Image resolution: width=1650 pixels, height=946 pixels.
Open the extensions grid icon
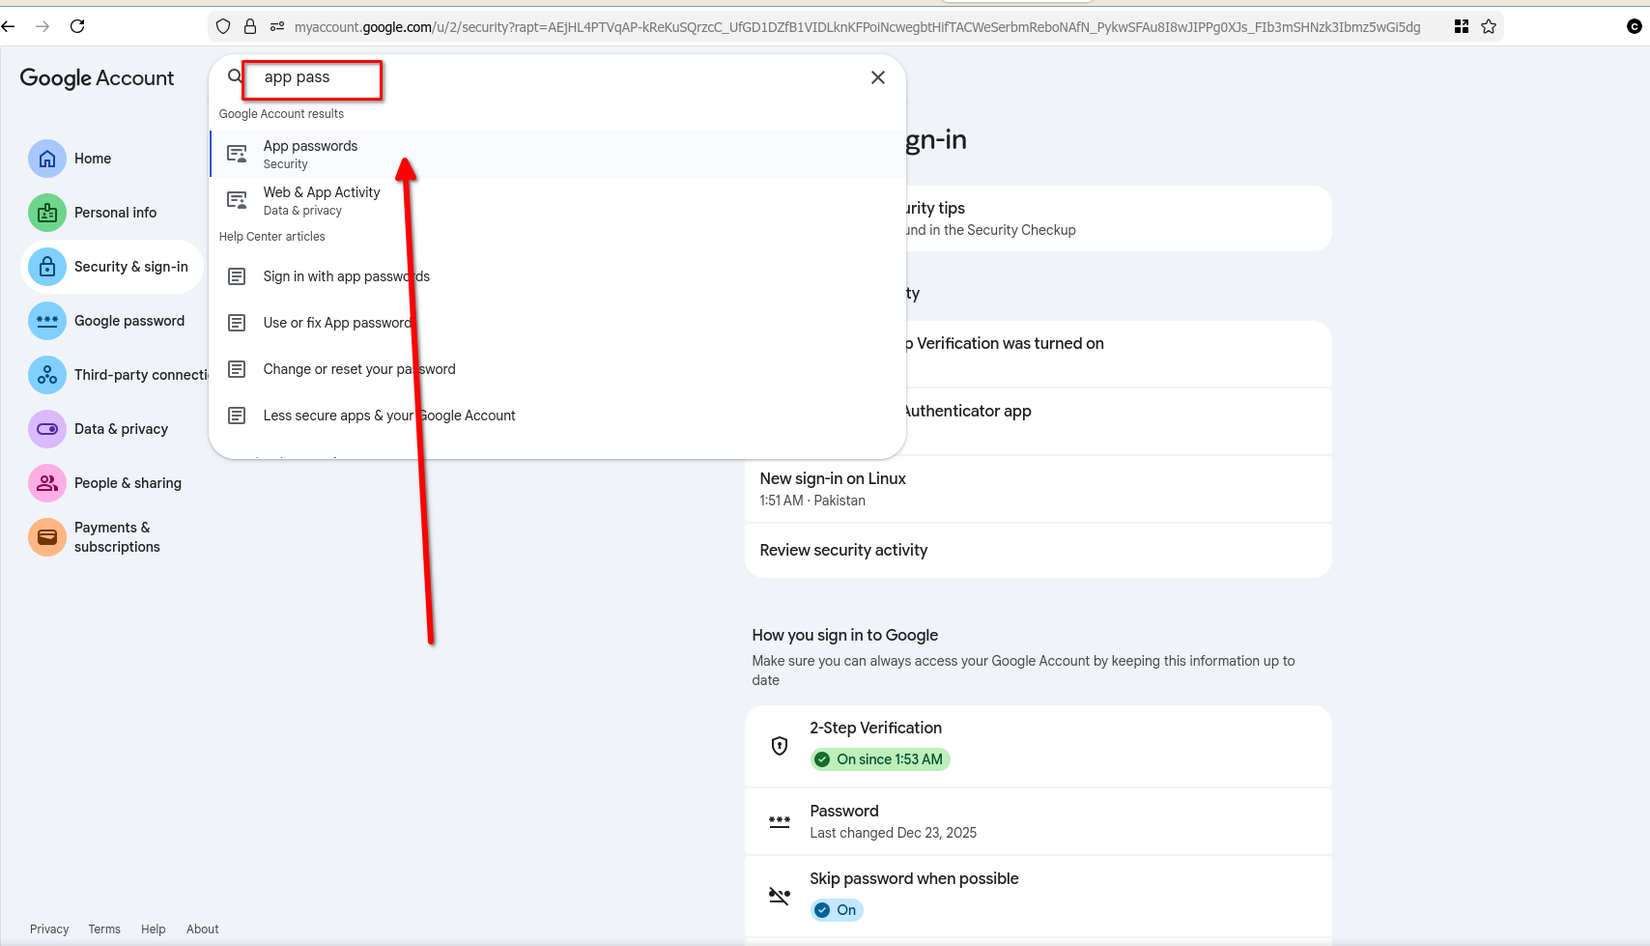(1461, 27)
